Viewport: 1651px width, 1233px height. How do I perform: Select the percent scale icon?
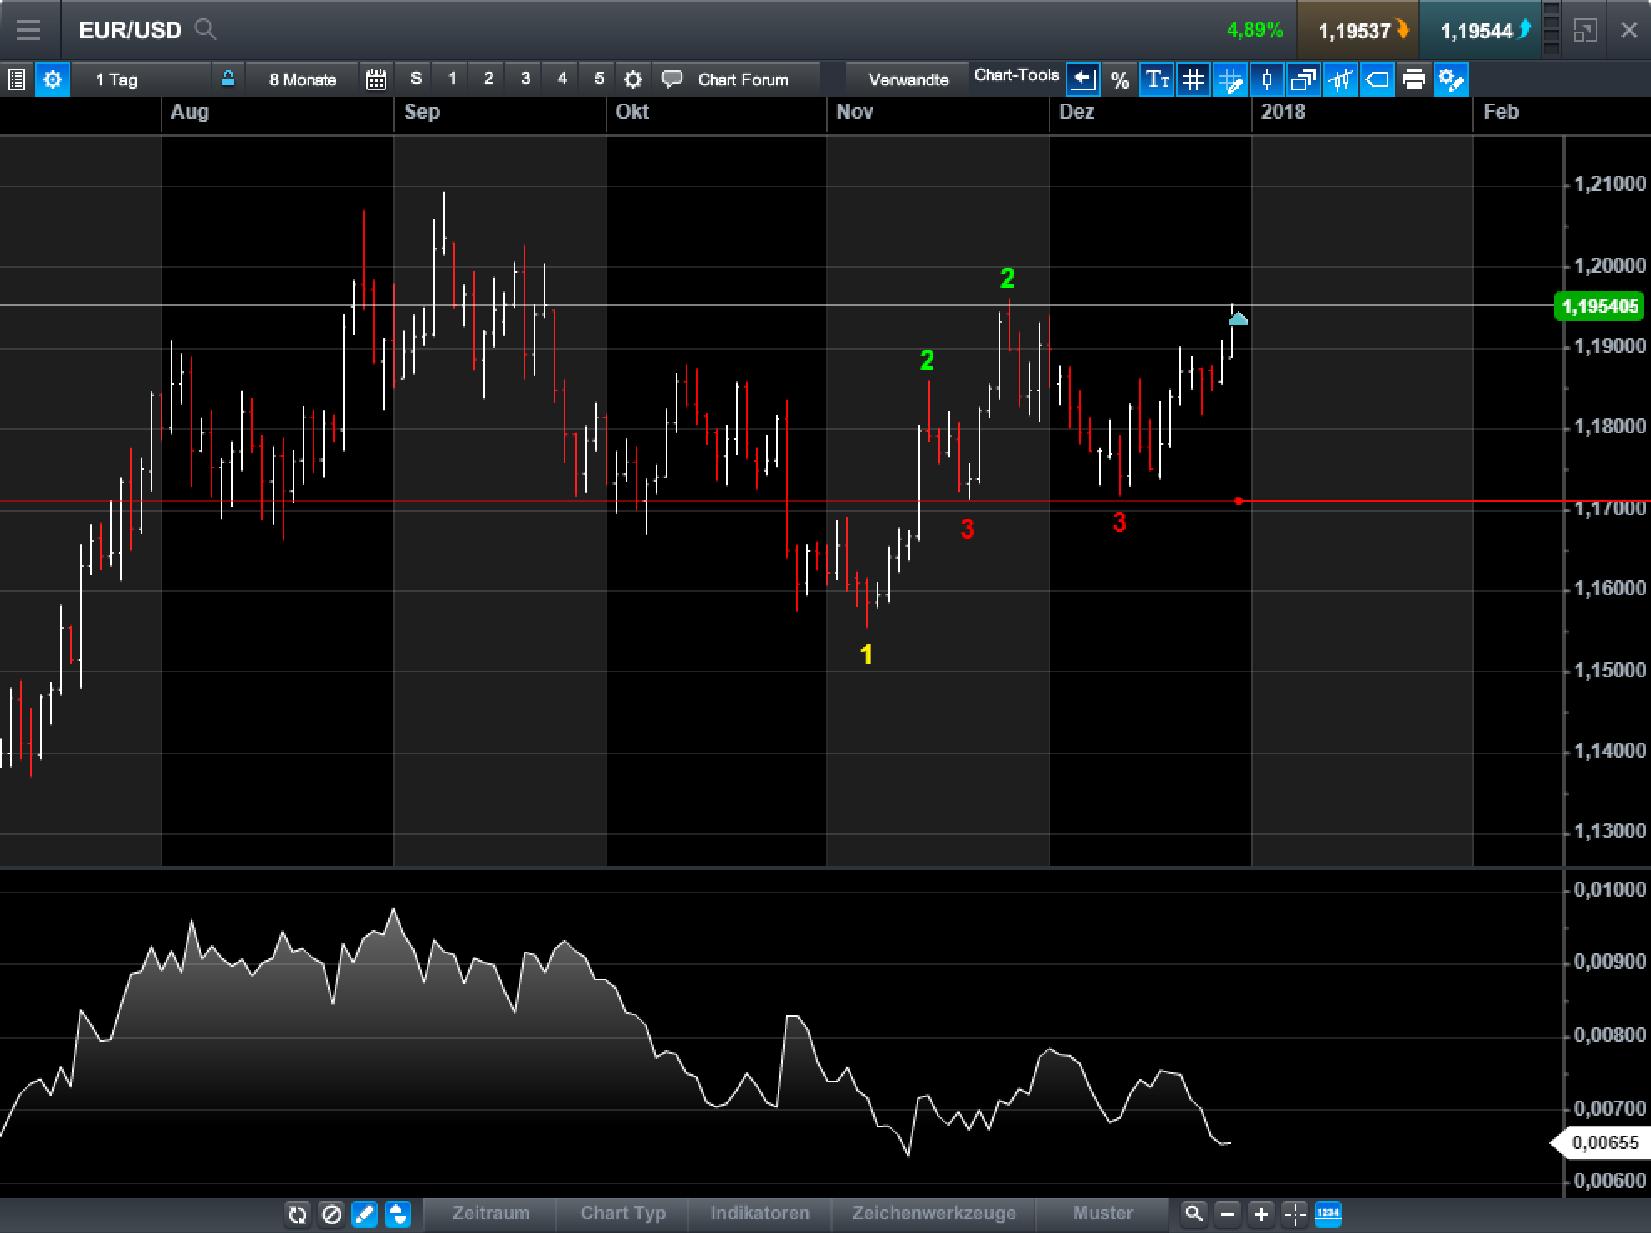(1121, 80)
